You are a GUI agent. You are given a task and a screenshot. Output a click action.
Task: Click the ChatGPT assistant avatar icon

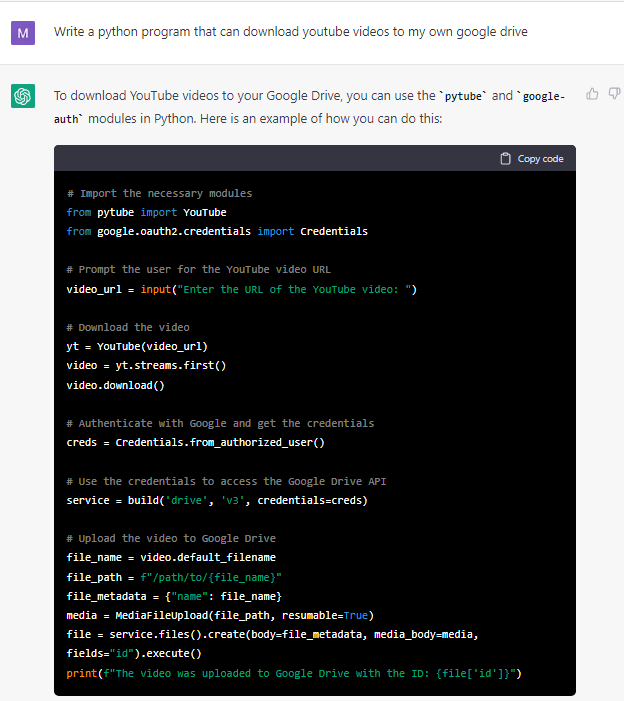(x=23, y=96)
